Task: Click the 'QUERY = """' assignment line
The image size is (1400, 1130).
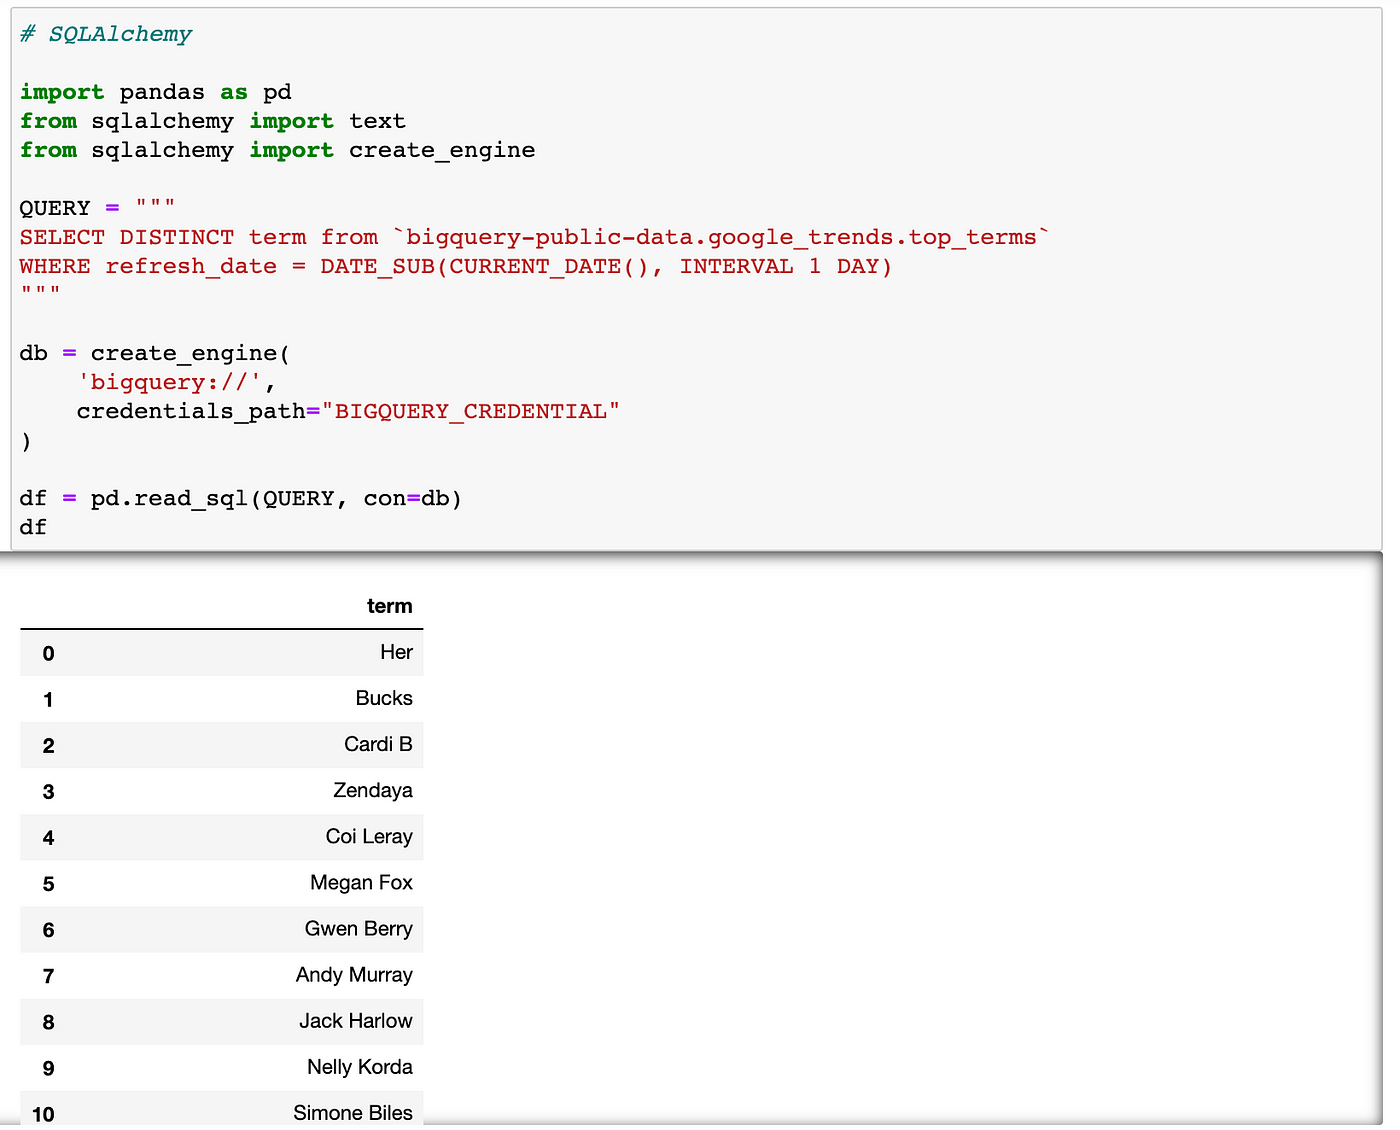Action: [x=98, y=208]
